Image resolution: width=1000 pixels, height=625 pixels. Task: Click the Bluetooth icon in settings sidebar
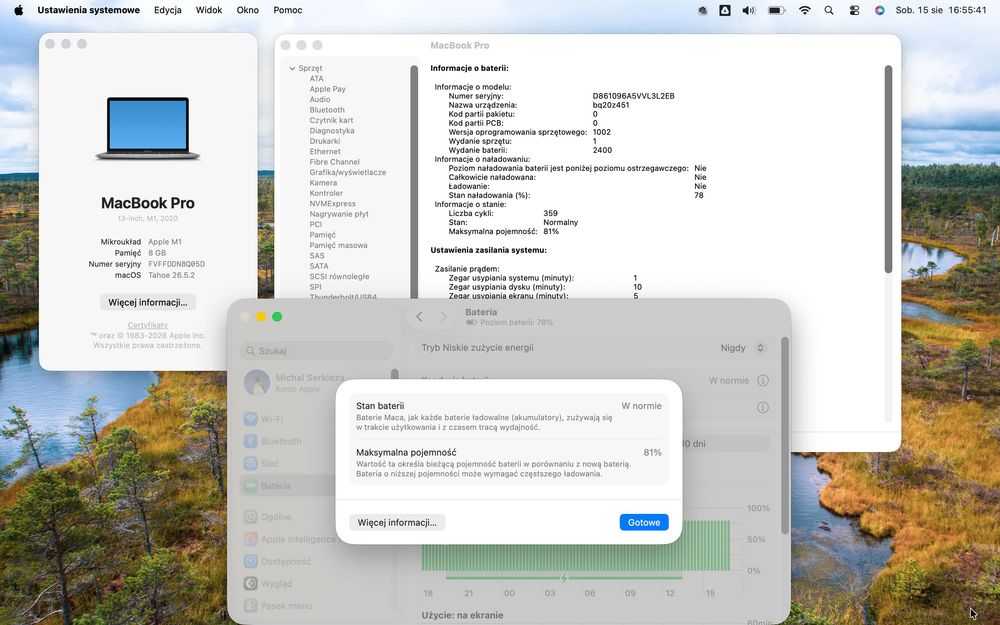(251, 441)
